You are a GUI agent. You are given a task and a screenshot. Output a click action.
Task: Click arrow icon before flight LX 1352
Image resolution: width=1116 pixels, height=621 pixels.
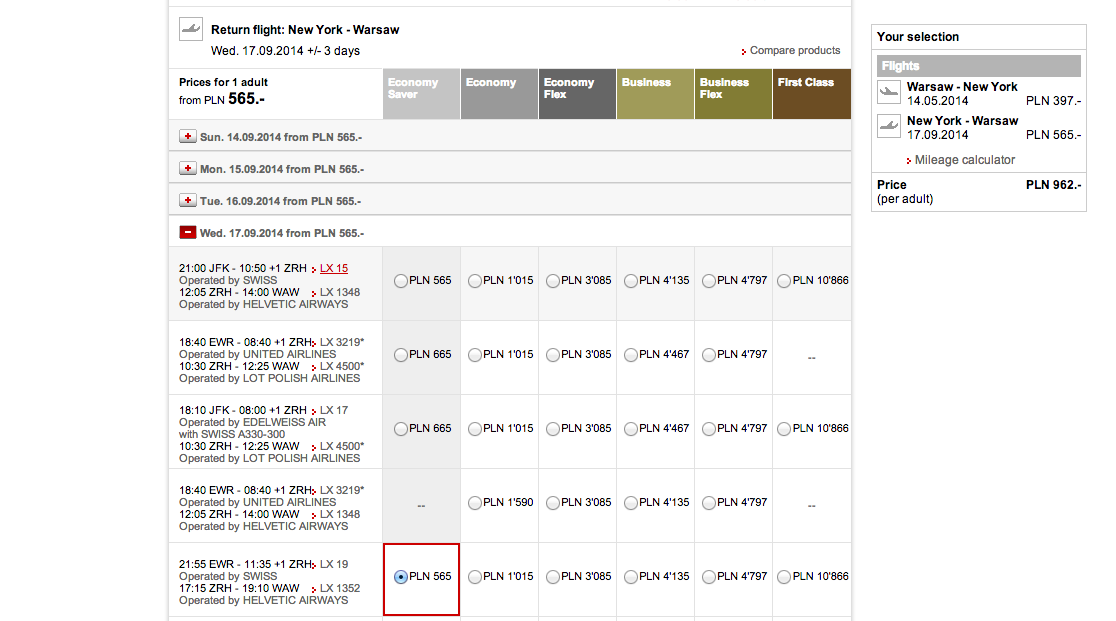coord(314,589)
